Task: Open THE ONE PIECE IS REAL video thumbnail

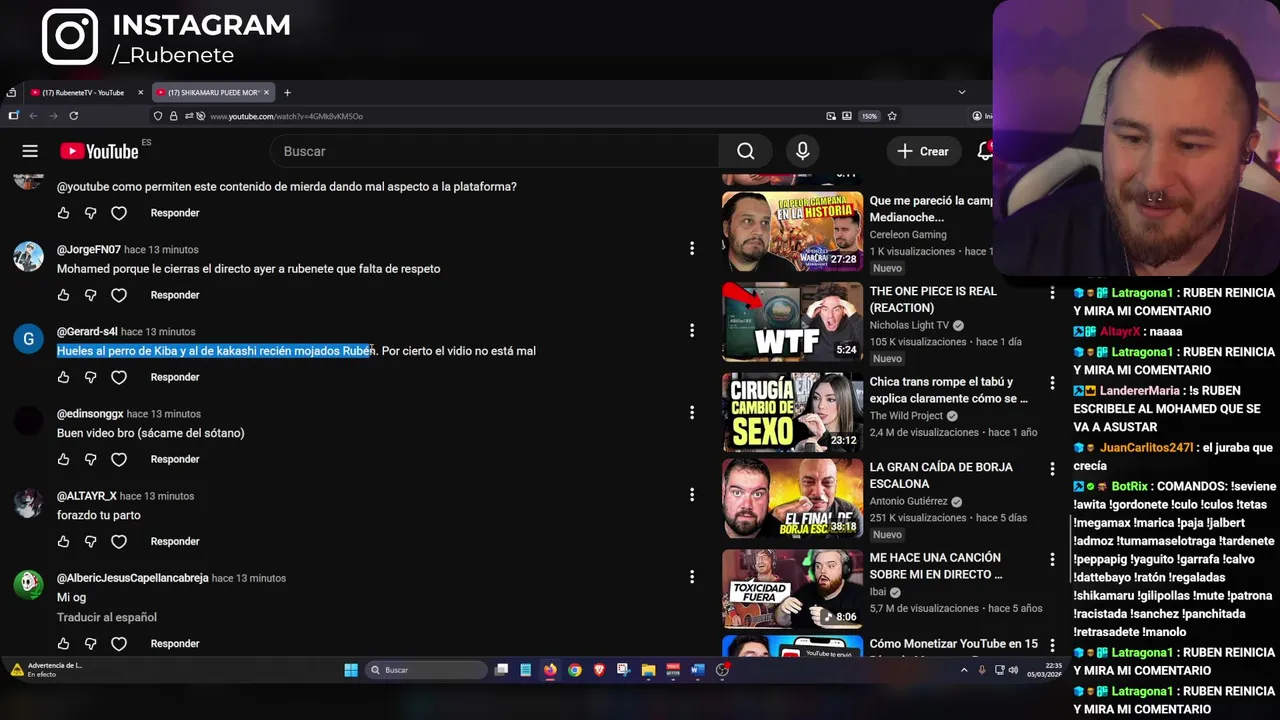Action: coord(792,322)
